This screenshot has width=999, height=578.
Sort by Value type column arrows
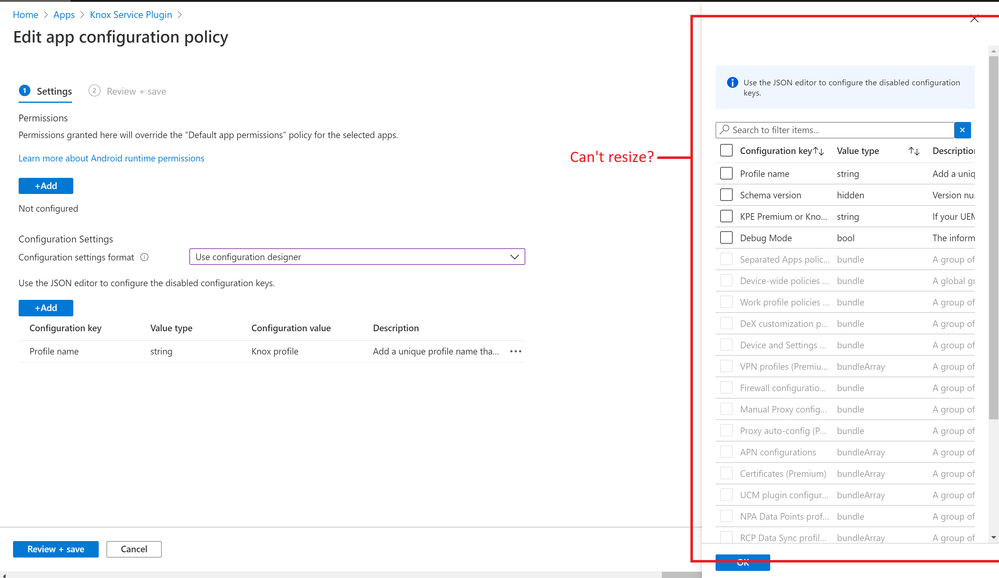(914, 151)
